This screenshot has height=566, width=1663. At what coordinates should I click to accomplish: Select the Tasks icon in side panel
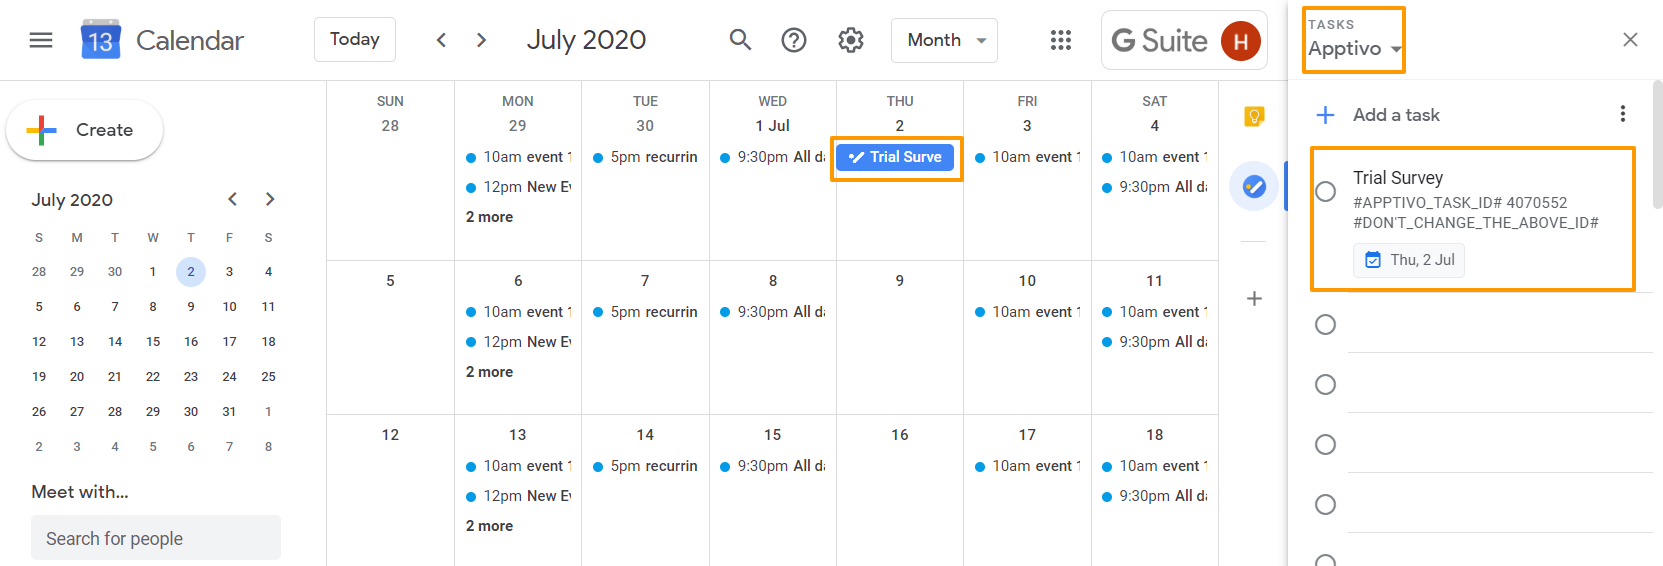[x=1254, y=186]
